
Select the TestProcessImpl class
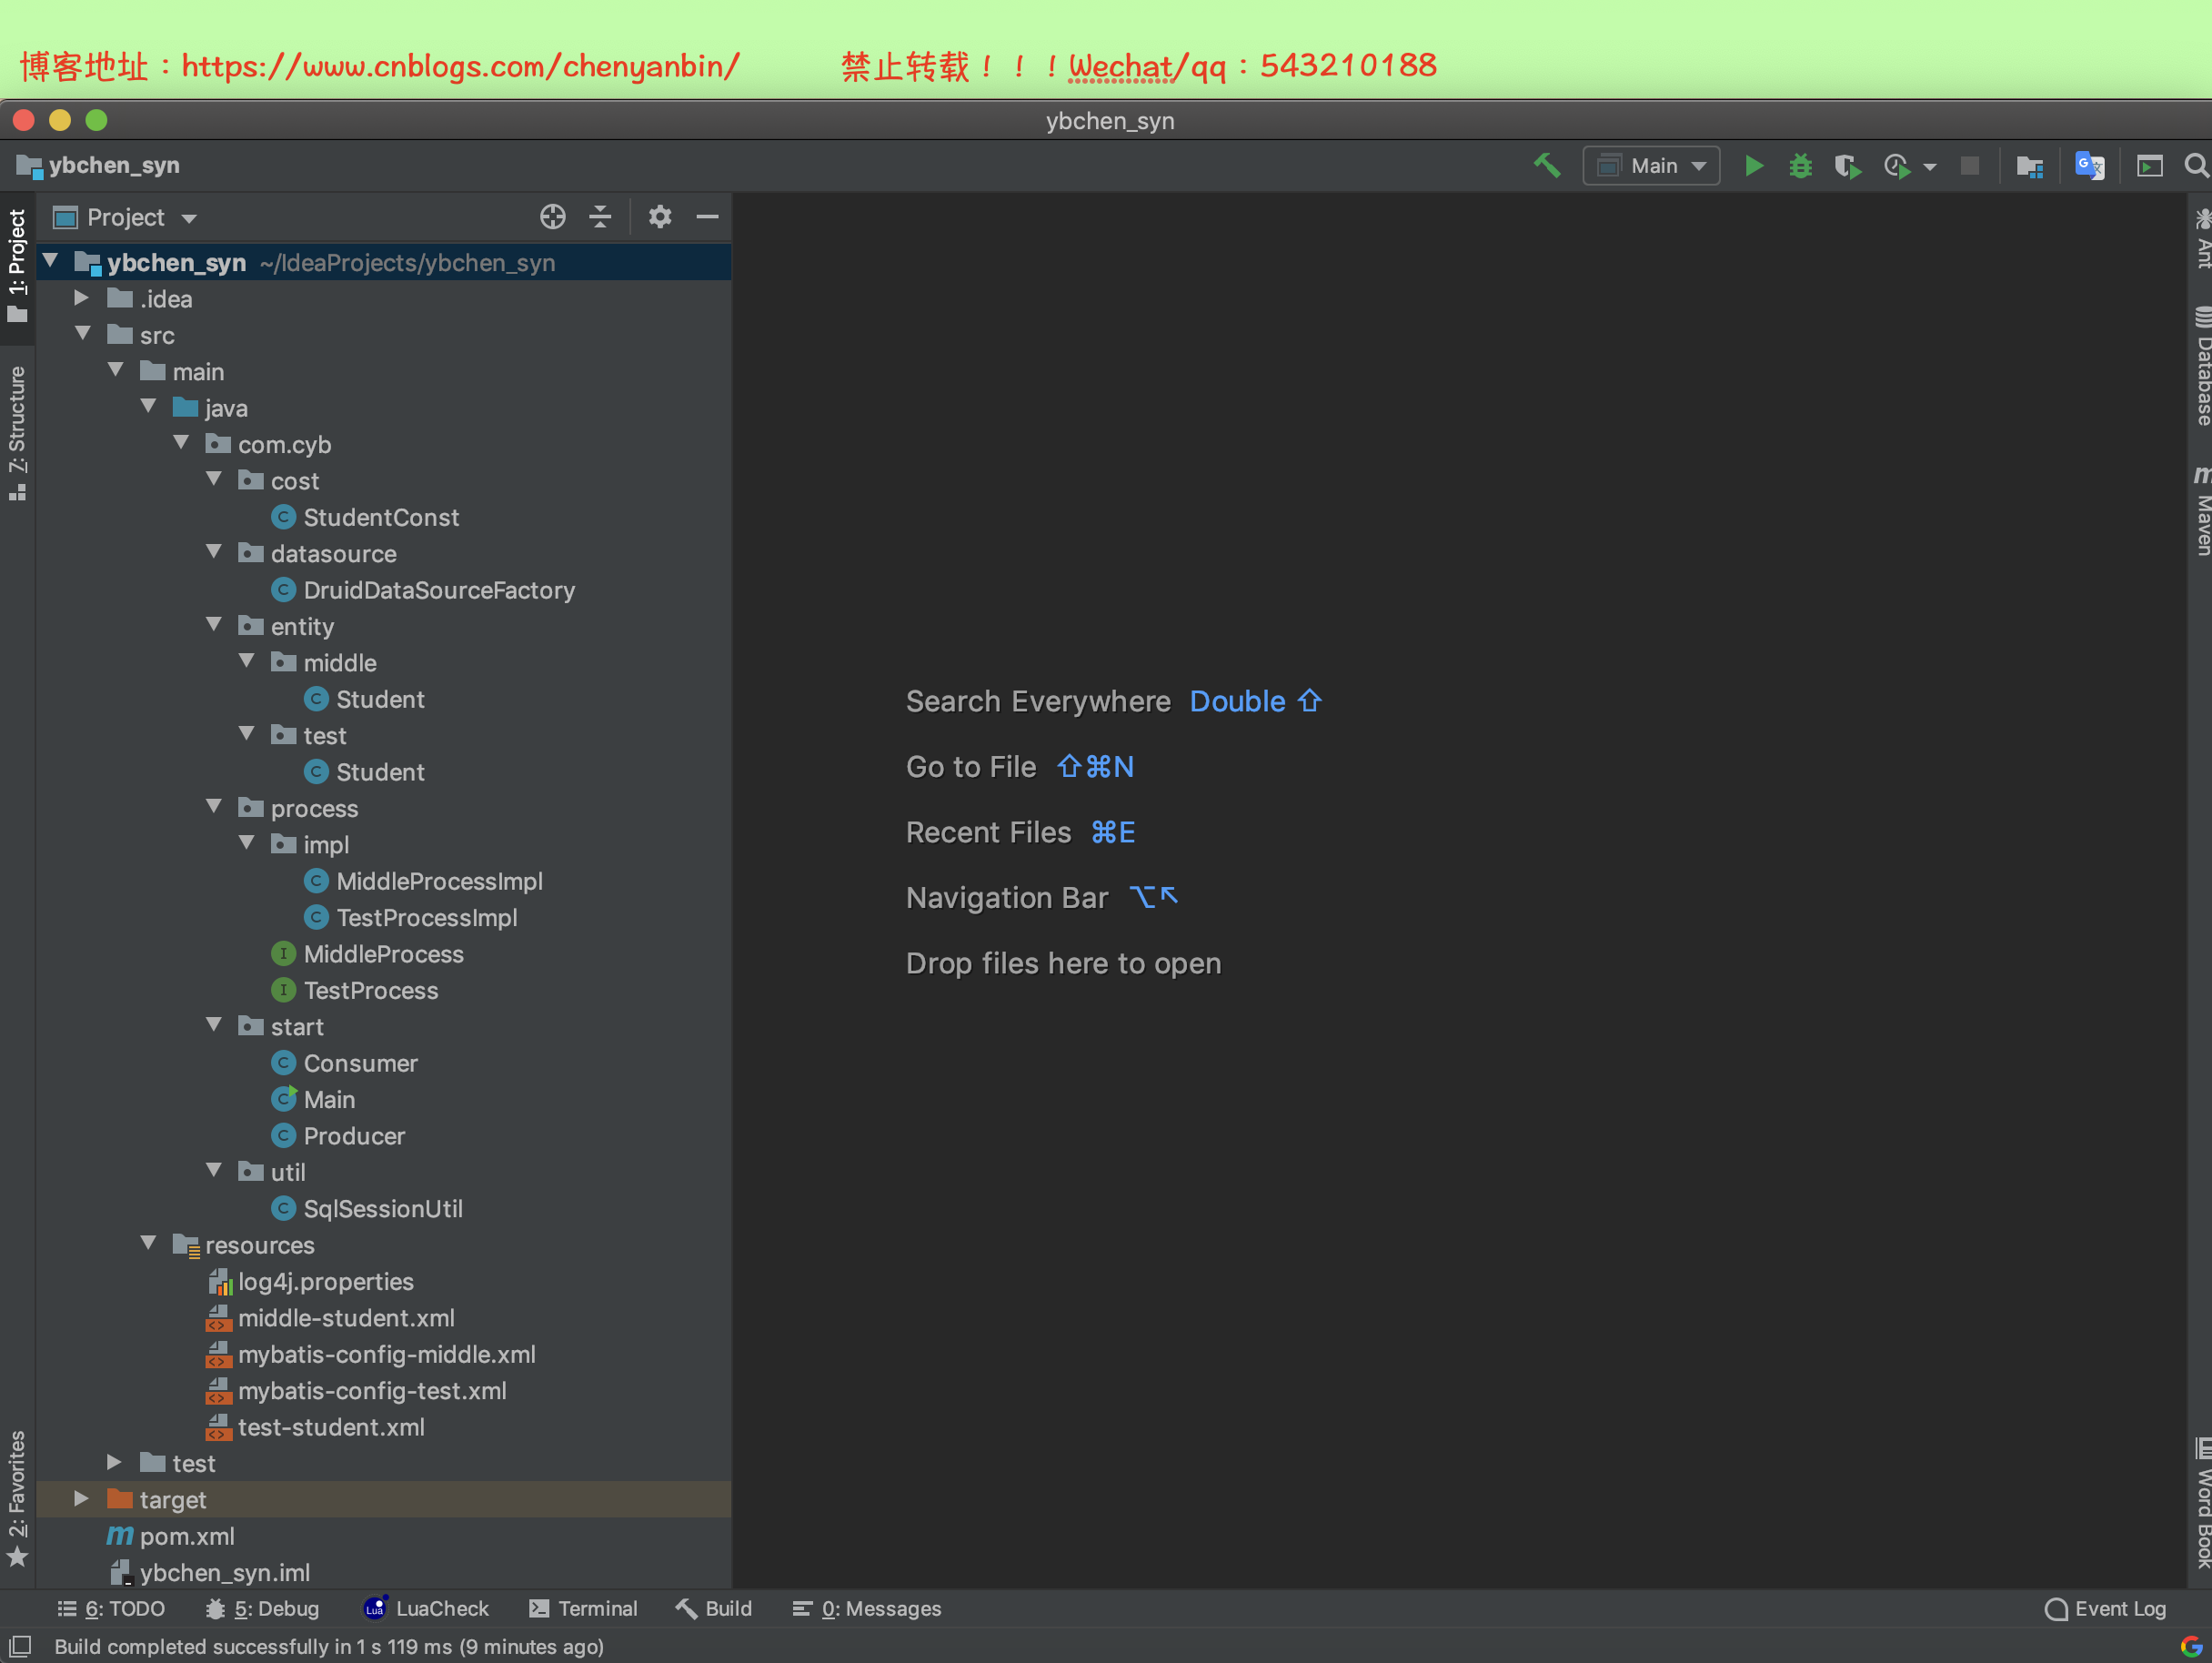(x=410, y=917)
